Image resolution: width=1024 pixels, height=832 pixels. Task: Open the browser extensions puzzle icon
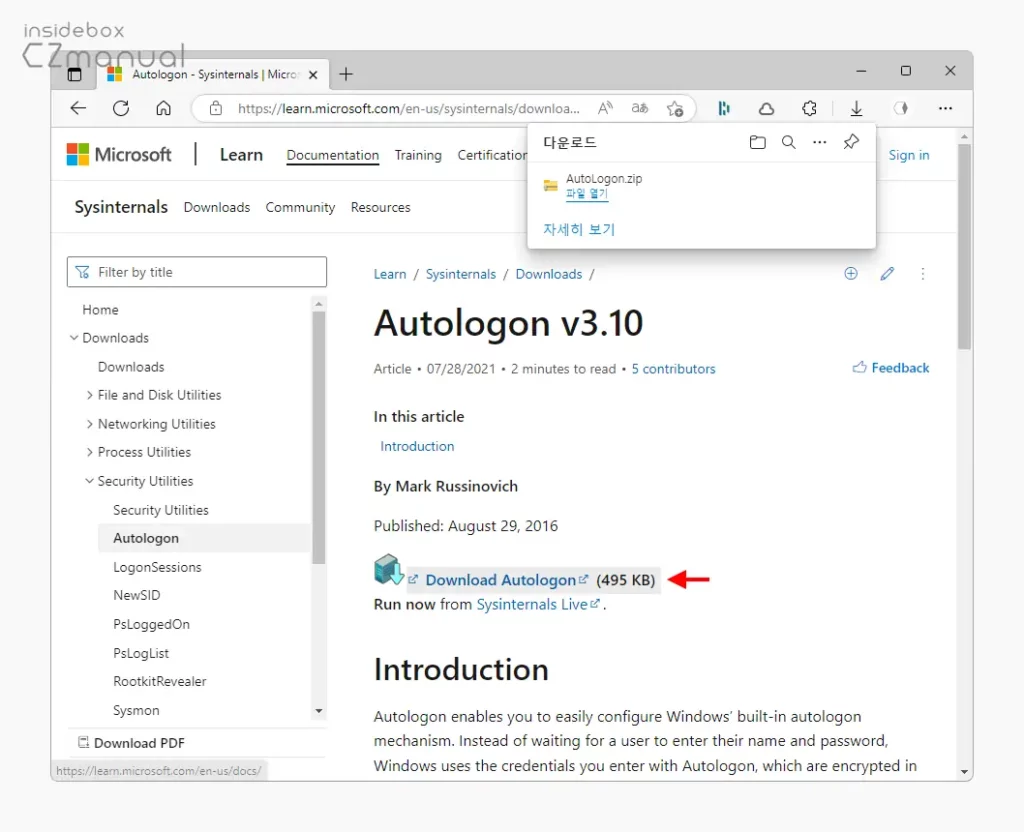[809, 108]
